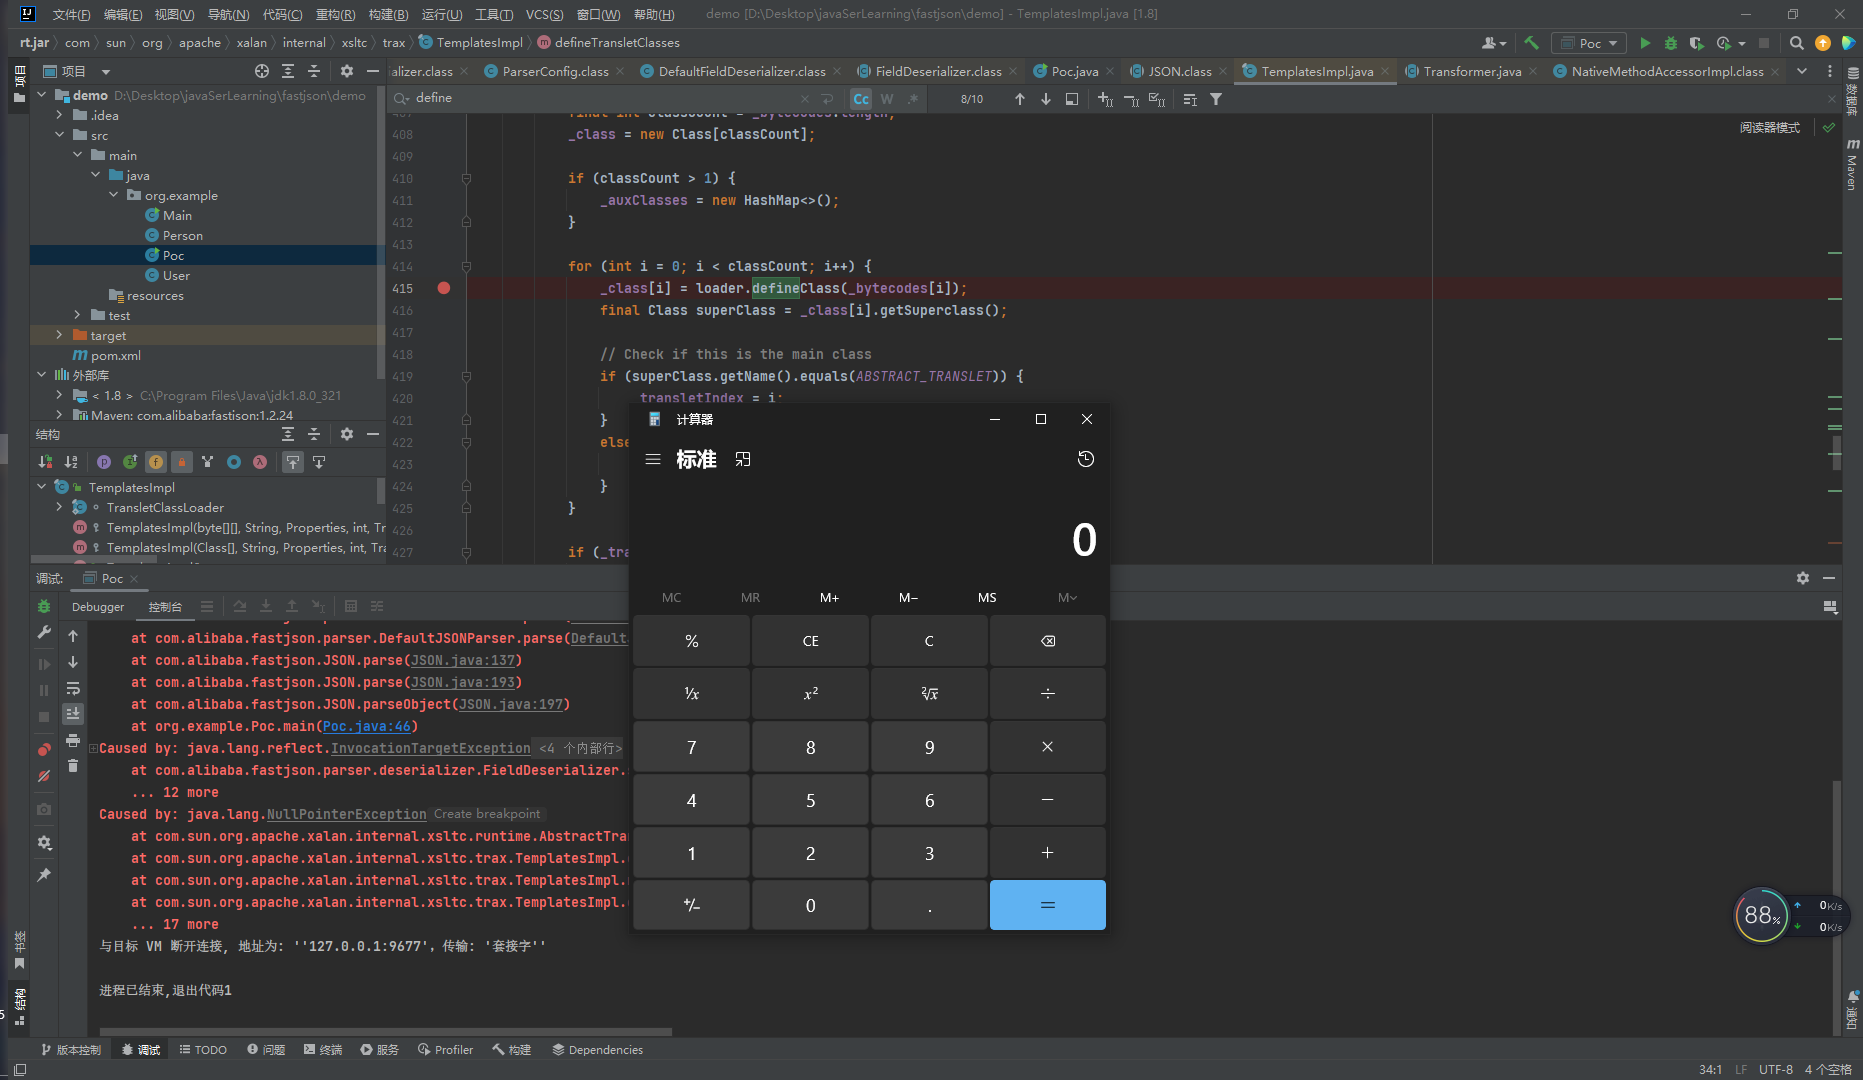Open search filter funnel icon
Image resolution: width=1863 pixels, height=1080 pixels.
pos(1216,99)
